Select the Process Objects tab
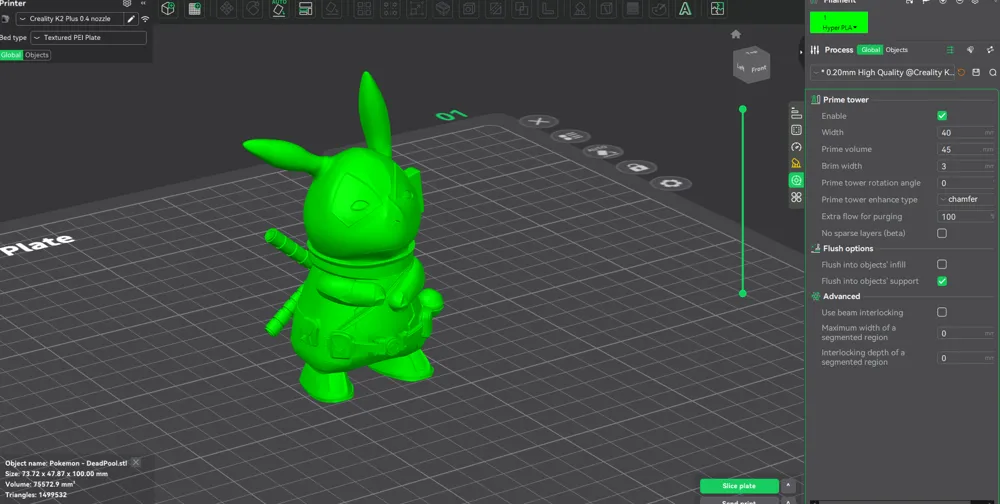The height and width of the screenshot is (504, 1000). [x=897, y=50]
